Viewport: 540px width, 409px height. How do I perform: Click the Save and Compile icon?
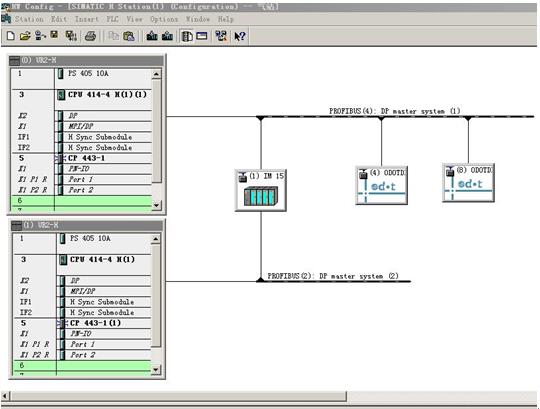(x=71, y=36)
